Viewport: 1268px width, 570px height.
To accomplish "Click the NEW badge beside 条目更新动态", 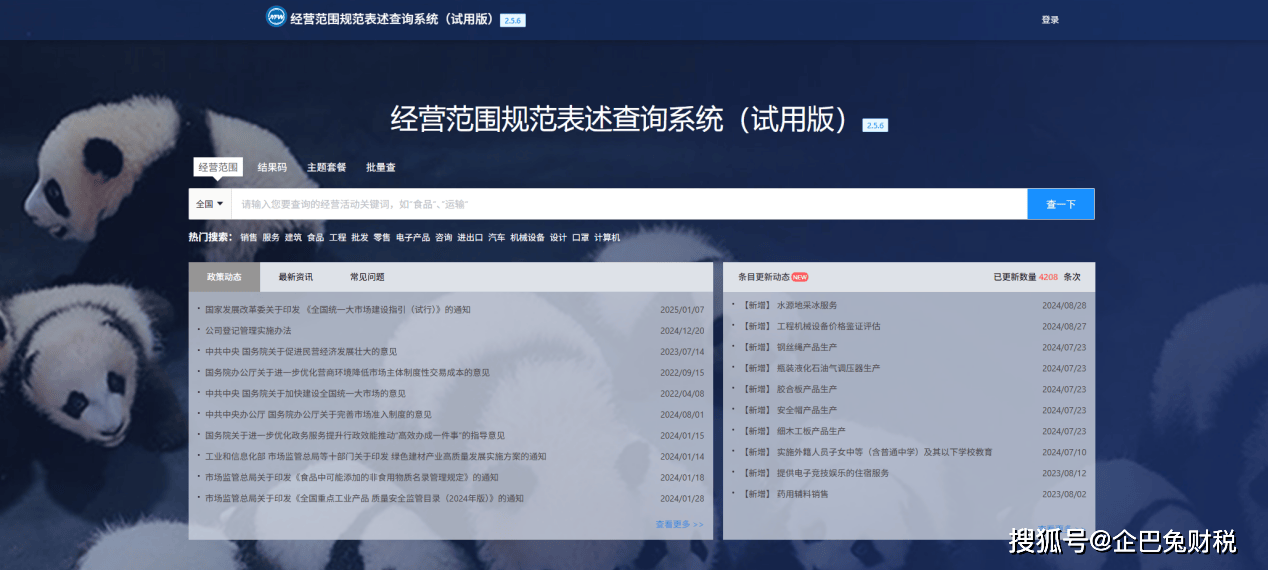I will (x=800, y=277).
